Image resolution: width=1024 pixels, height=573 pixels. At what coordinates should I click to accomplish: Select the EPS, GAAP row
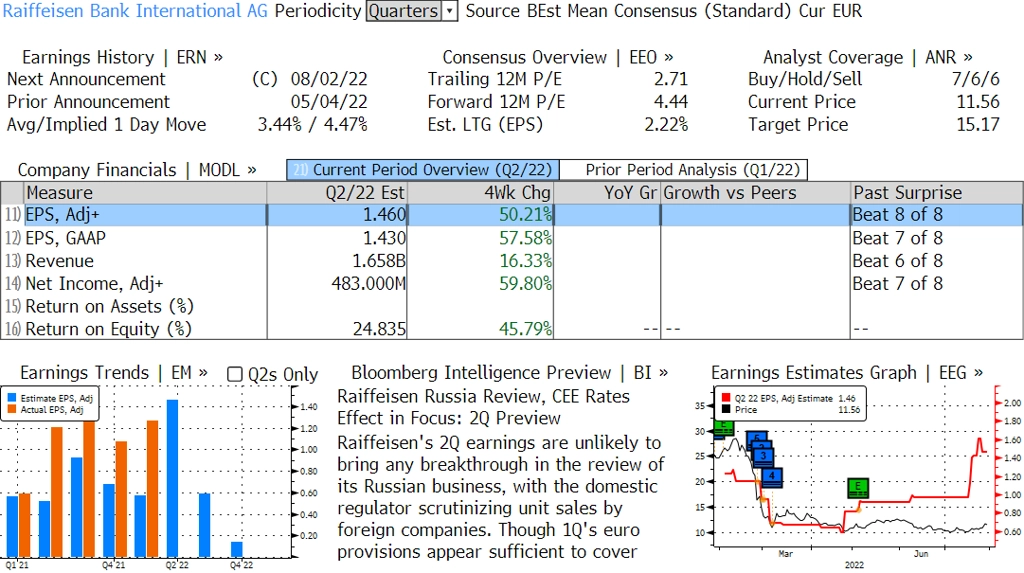[x=512, y=238]
